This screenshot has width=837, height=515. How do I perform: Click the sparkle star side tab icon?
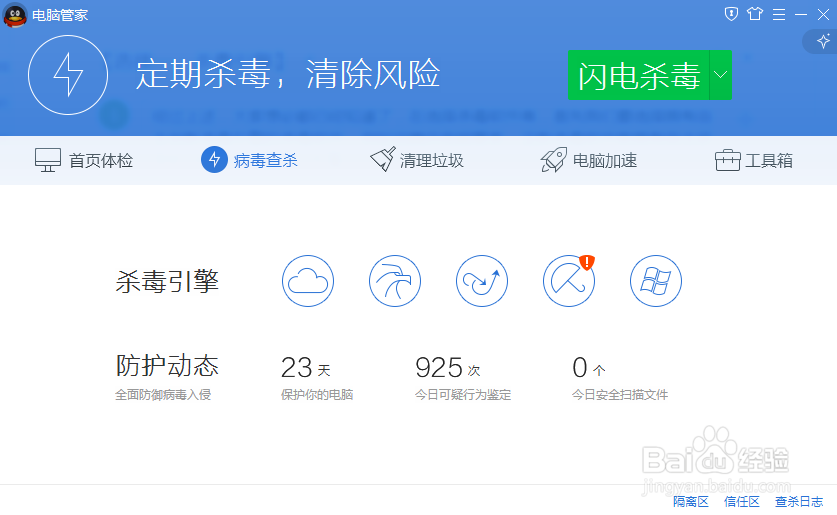coord(823,41)
